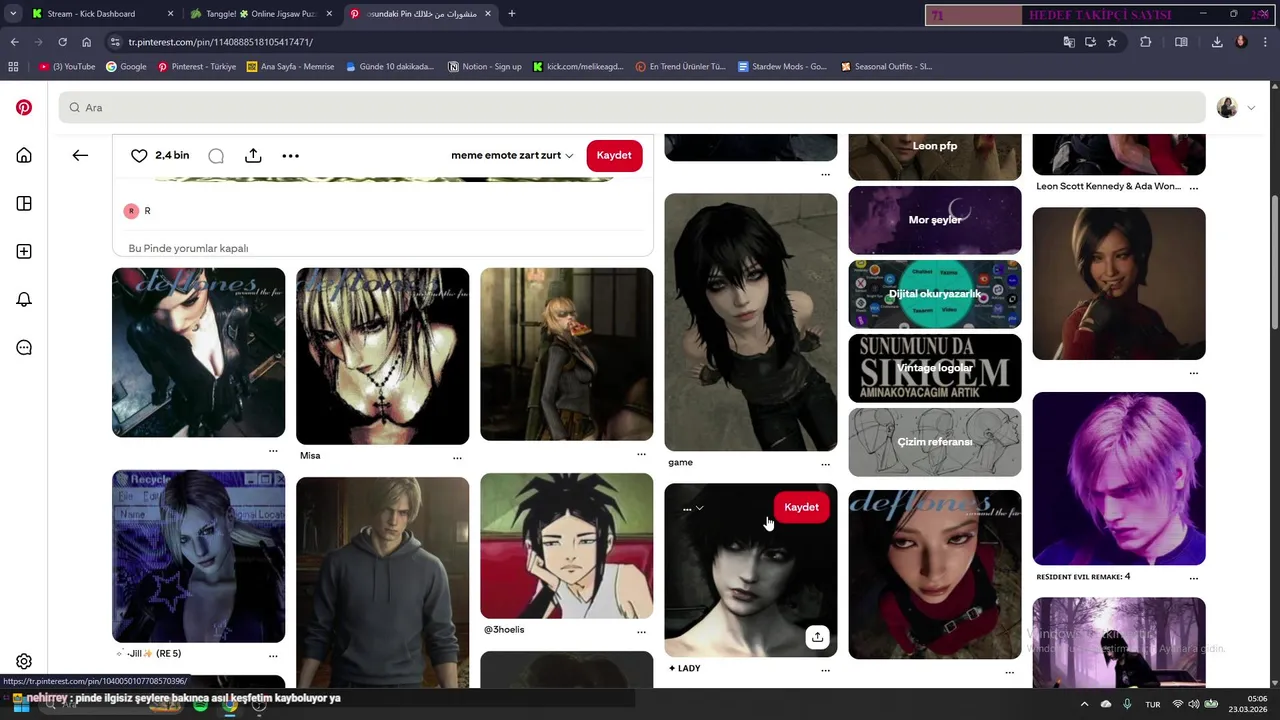Open more options under game pin
The image size is (1280, 720).
(x=825, y=464)
